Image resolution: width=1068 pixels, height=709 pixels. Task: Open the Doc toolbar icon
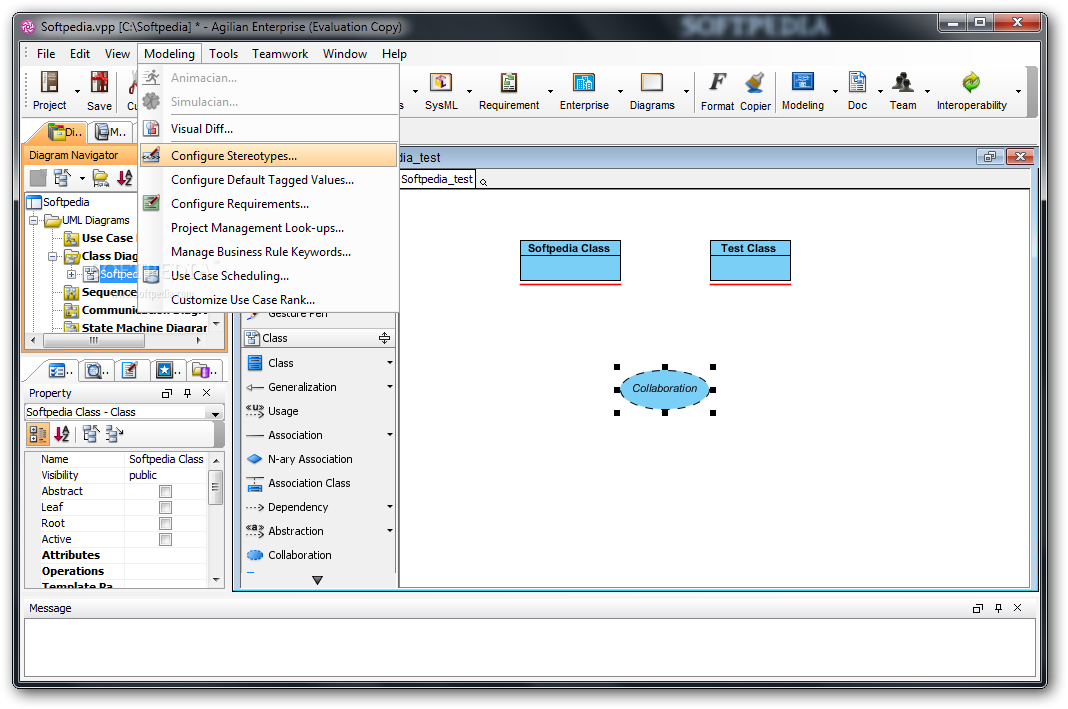(x=857, y=82)
